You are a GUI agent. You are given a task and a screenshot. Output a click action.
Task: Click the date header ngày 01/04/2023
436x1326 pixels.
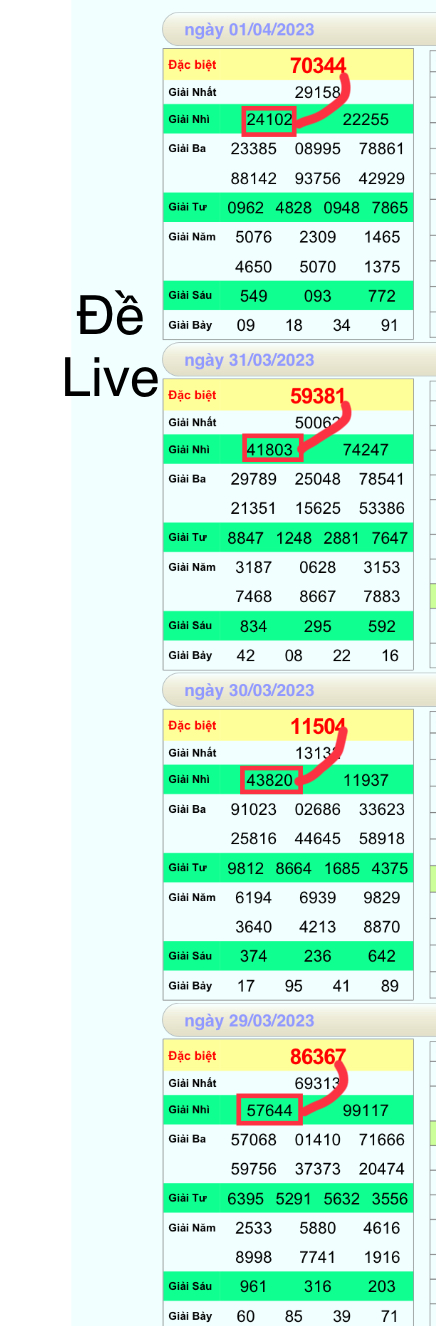click(249, 30)
